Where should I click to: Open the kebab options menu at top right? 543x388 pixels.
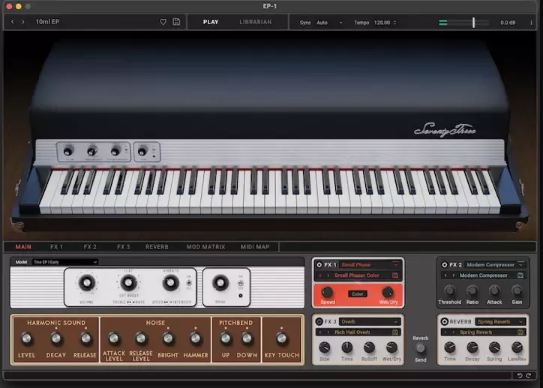[x=531, y=23]
